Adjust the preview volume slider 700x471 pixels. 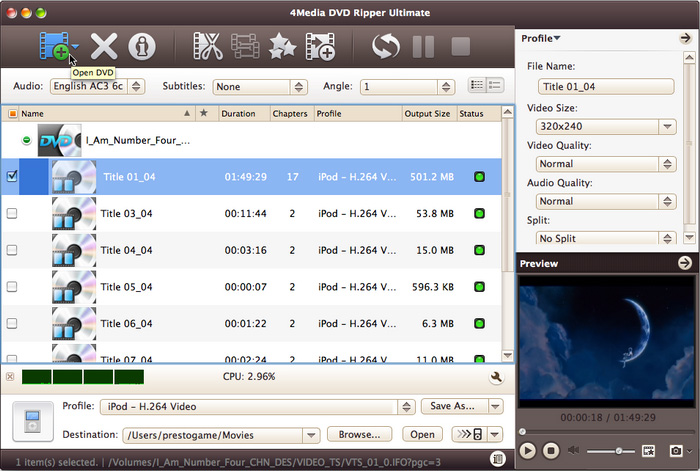[611, 451]
